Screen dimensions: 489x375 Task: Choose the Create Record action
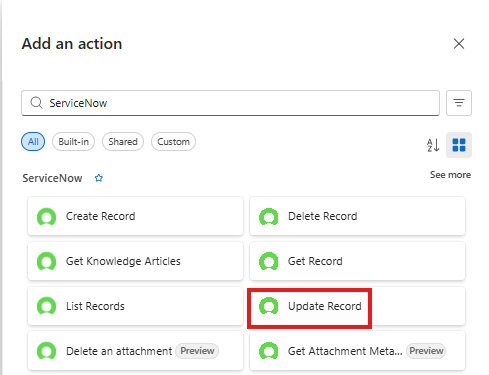click(135, 216)
